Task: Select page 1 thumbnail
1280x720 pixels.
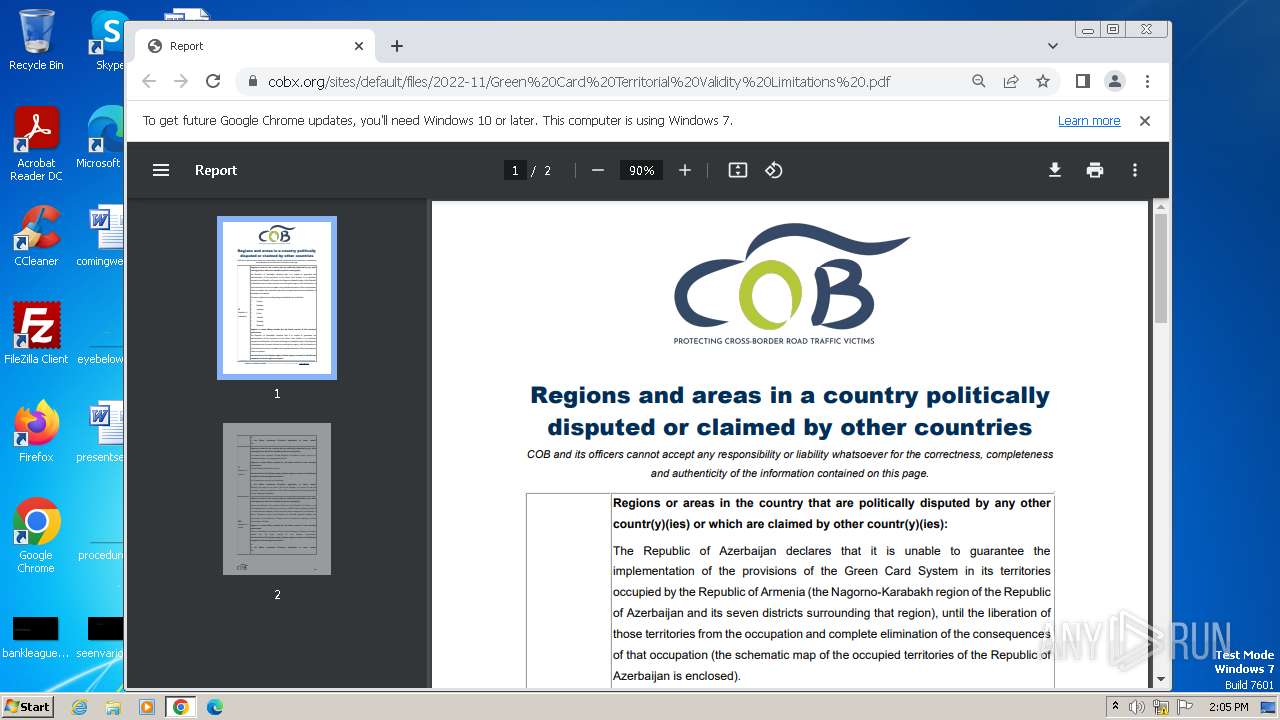Action: click(x=277, y=298)
